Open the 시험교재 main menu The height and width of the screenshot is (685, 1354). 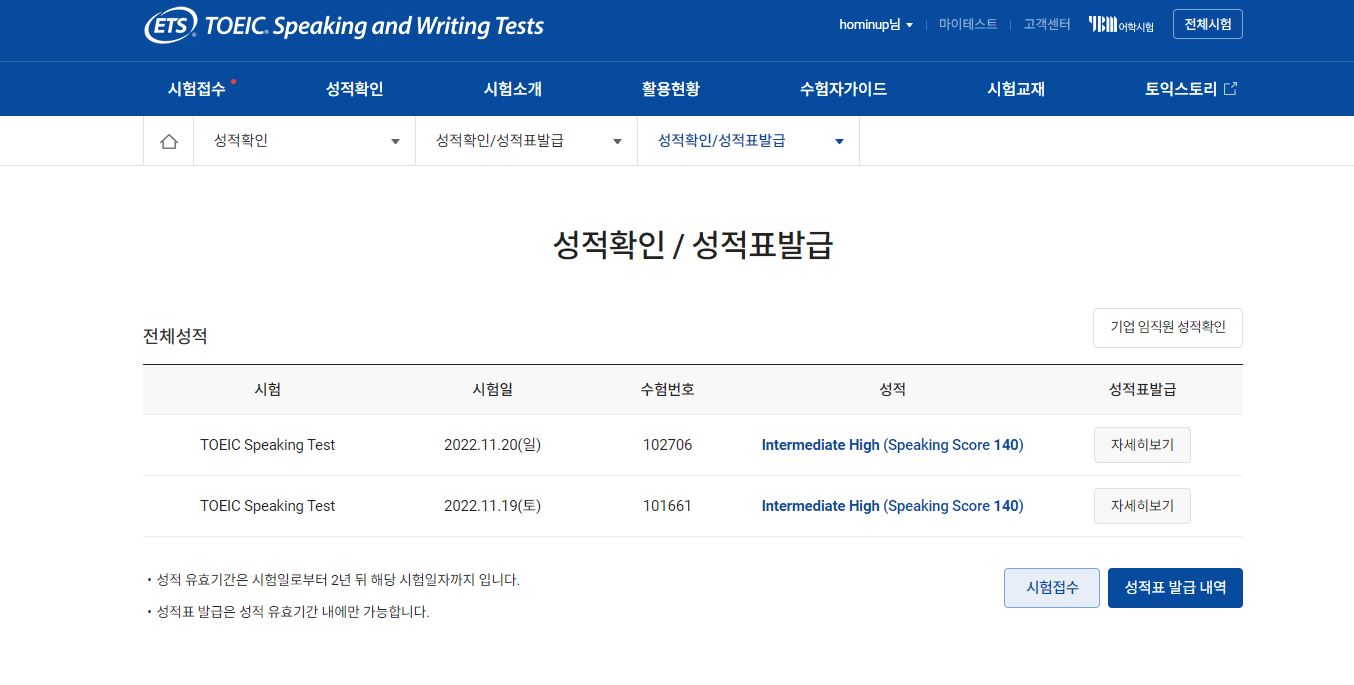point(1016,89)
